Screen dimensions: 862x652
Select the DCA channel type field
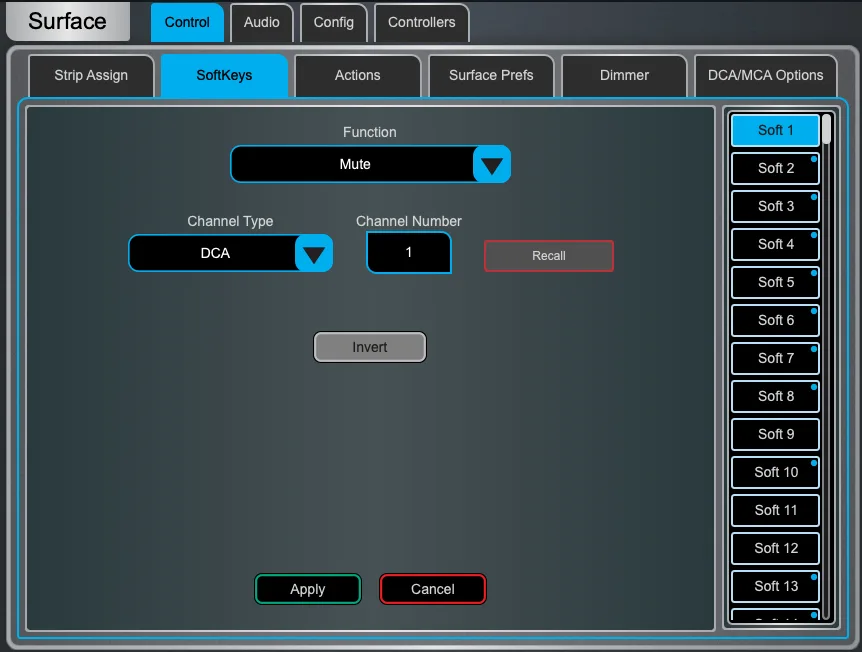[213, 253]
